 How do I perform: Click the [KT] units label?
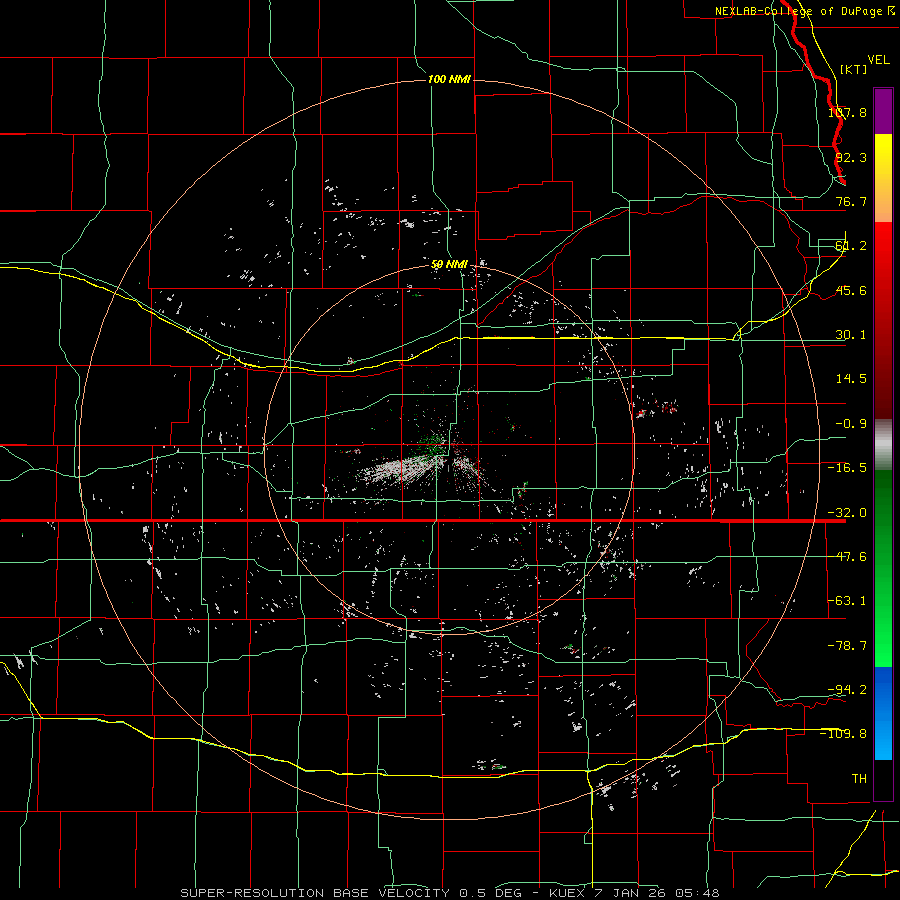[853, 69]
